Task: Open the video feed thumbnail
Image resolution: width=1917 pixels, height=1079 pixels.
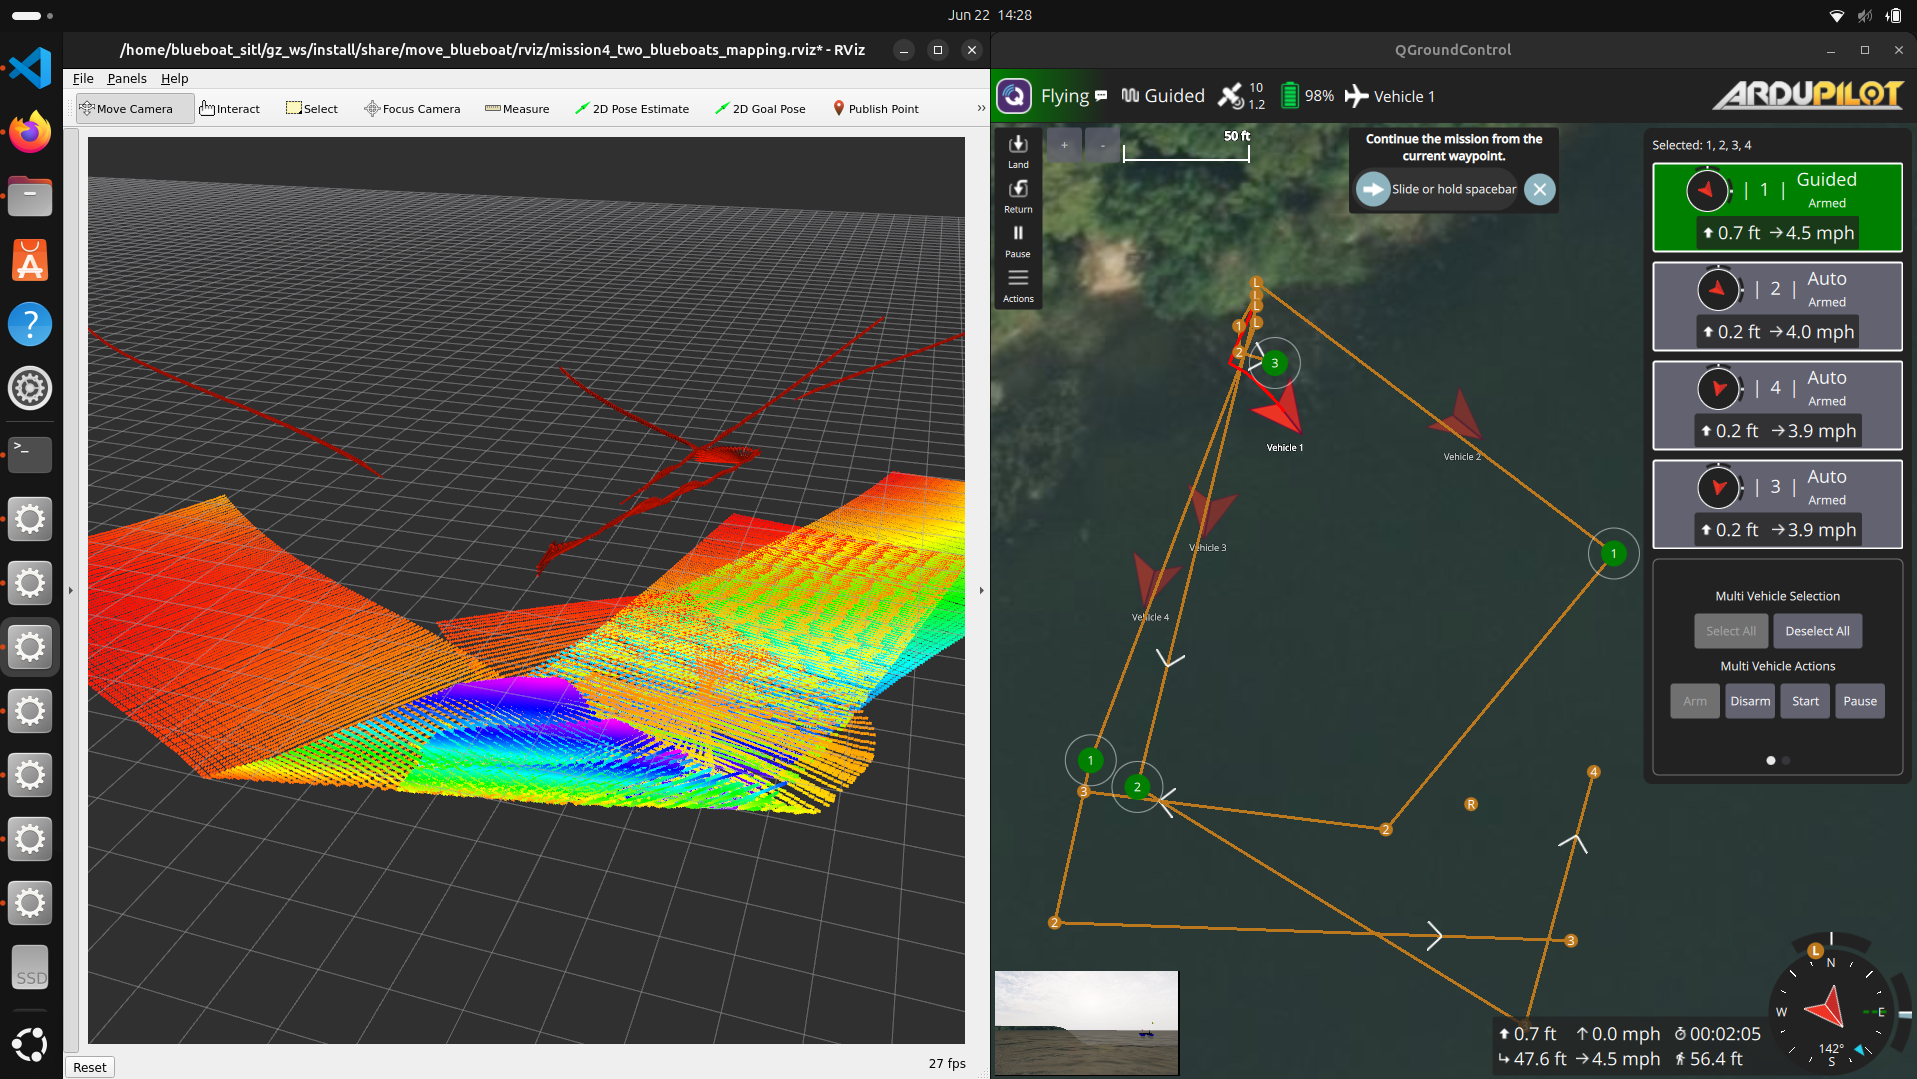Action: tap(1087, 1023)
